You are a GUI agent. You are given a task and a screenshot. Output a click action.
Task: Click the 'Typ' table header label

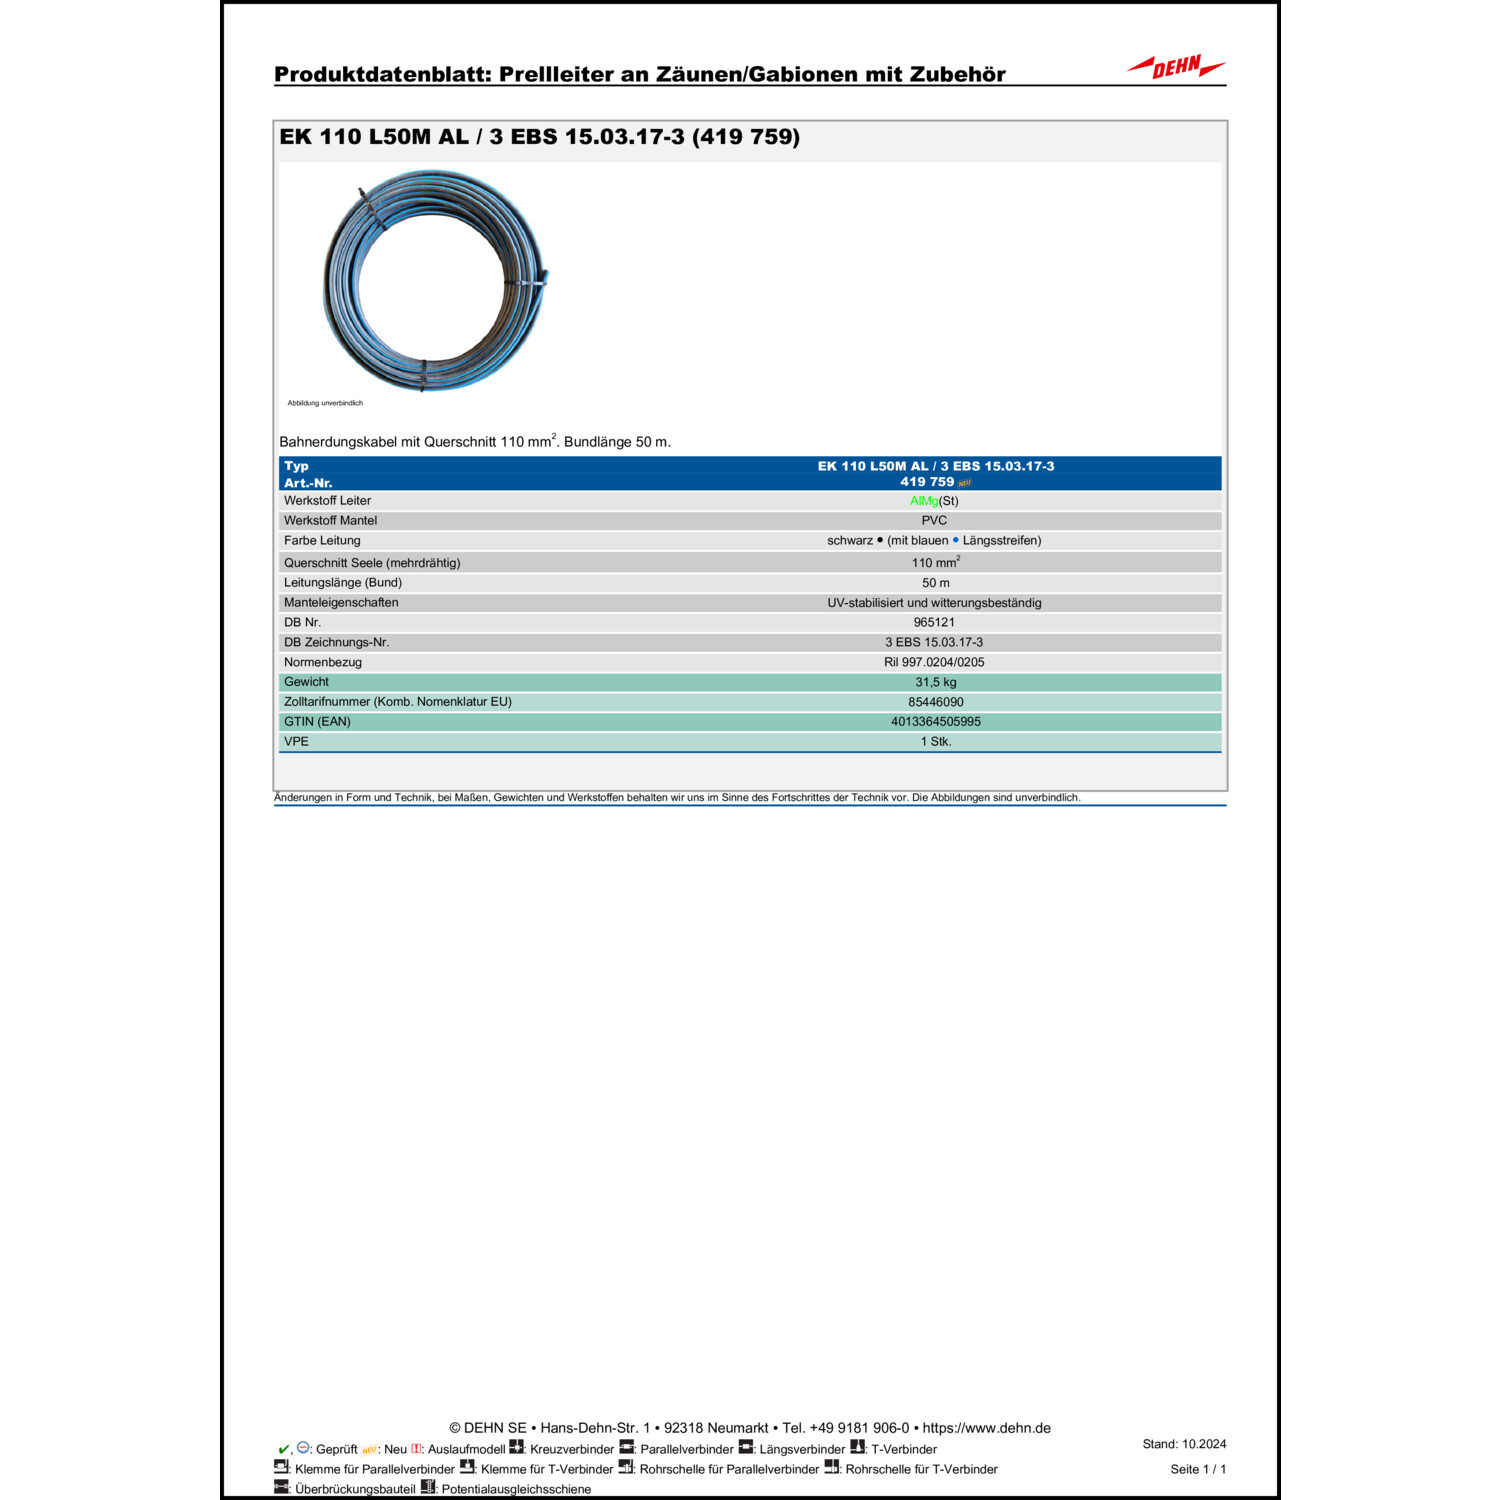click(x=296, y=466)
